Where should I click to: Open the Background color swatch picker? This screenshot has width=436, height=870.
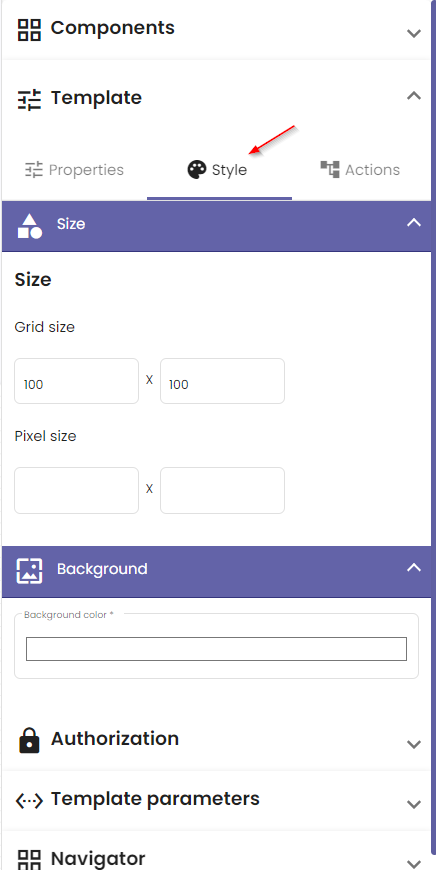click(216, 649)
